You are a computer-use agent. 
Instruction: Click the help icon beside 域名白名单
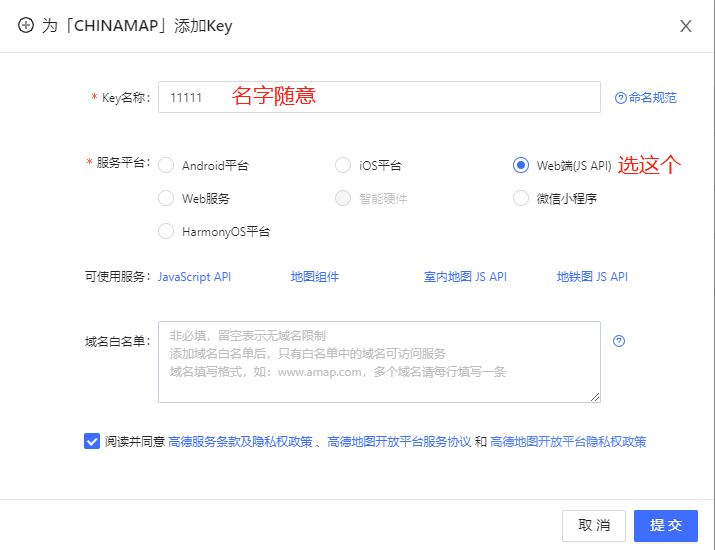[x=619, y=341]
